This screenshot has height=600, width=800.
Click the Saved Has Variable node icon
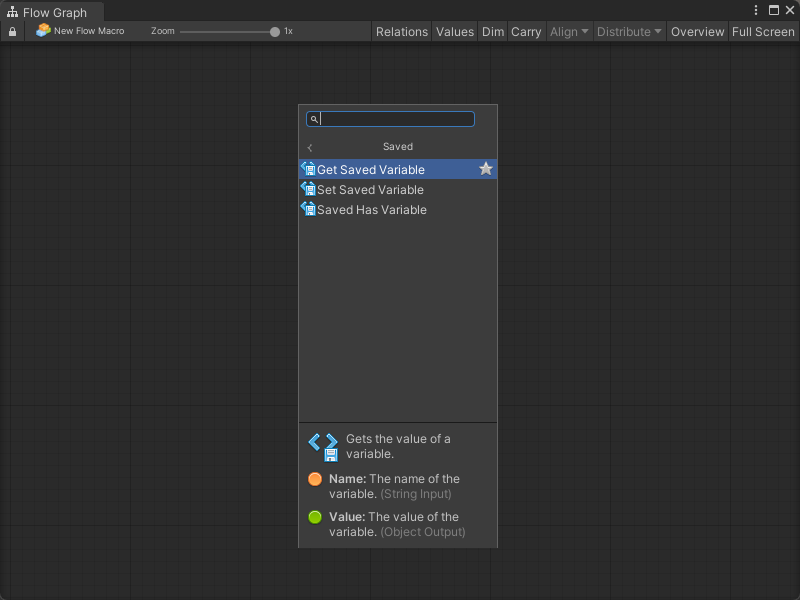[x=308, y=209]
